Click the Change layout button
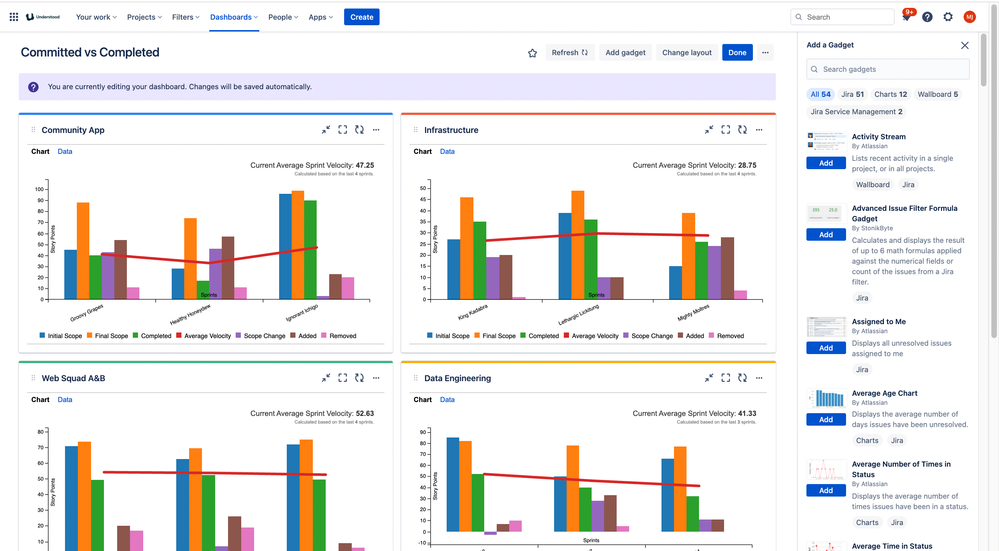This screenshot has width=999, height=551. coord(686,53)
